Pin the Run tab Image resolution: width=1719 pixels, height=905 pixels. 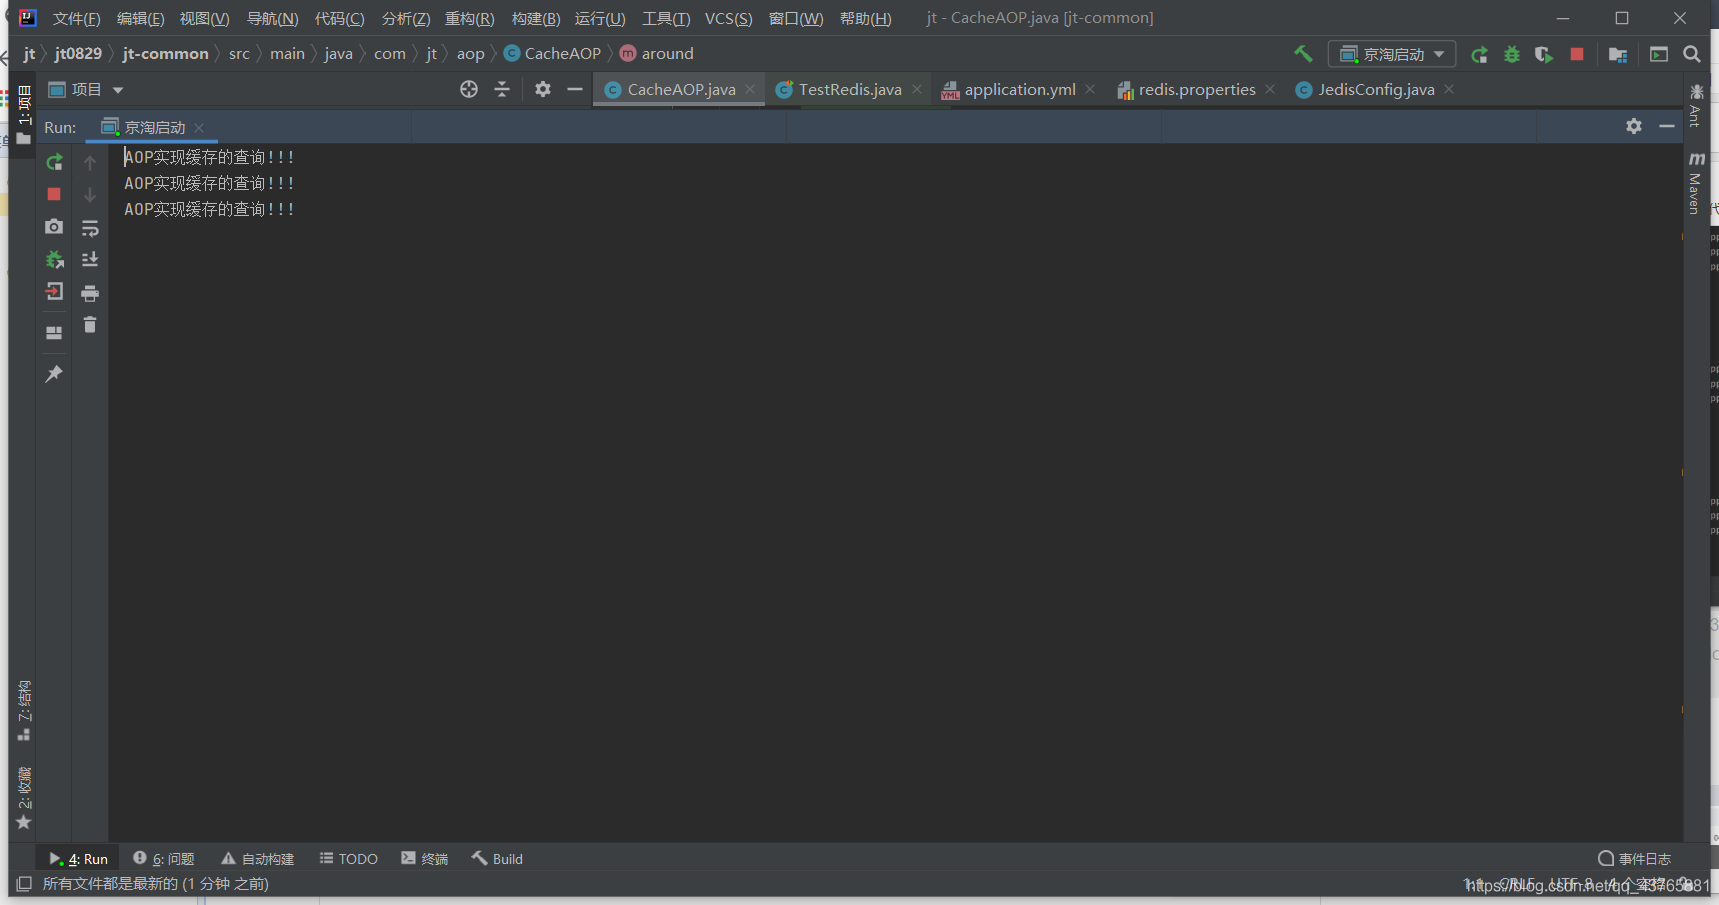point(54,374)
